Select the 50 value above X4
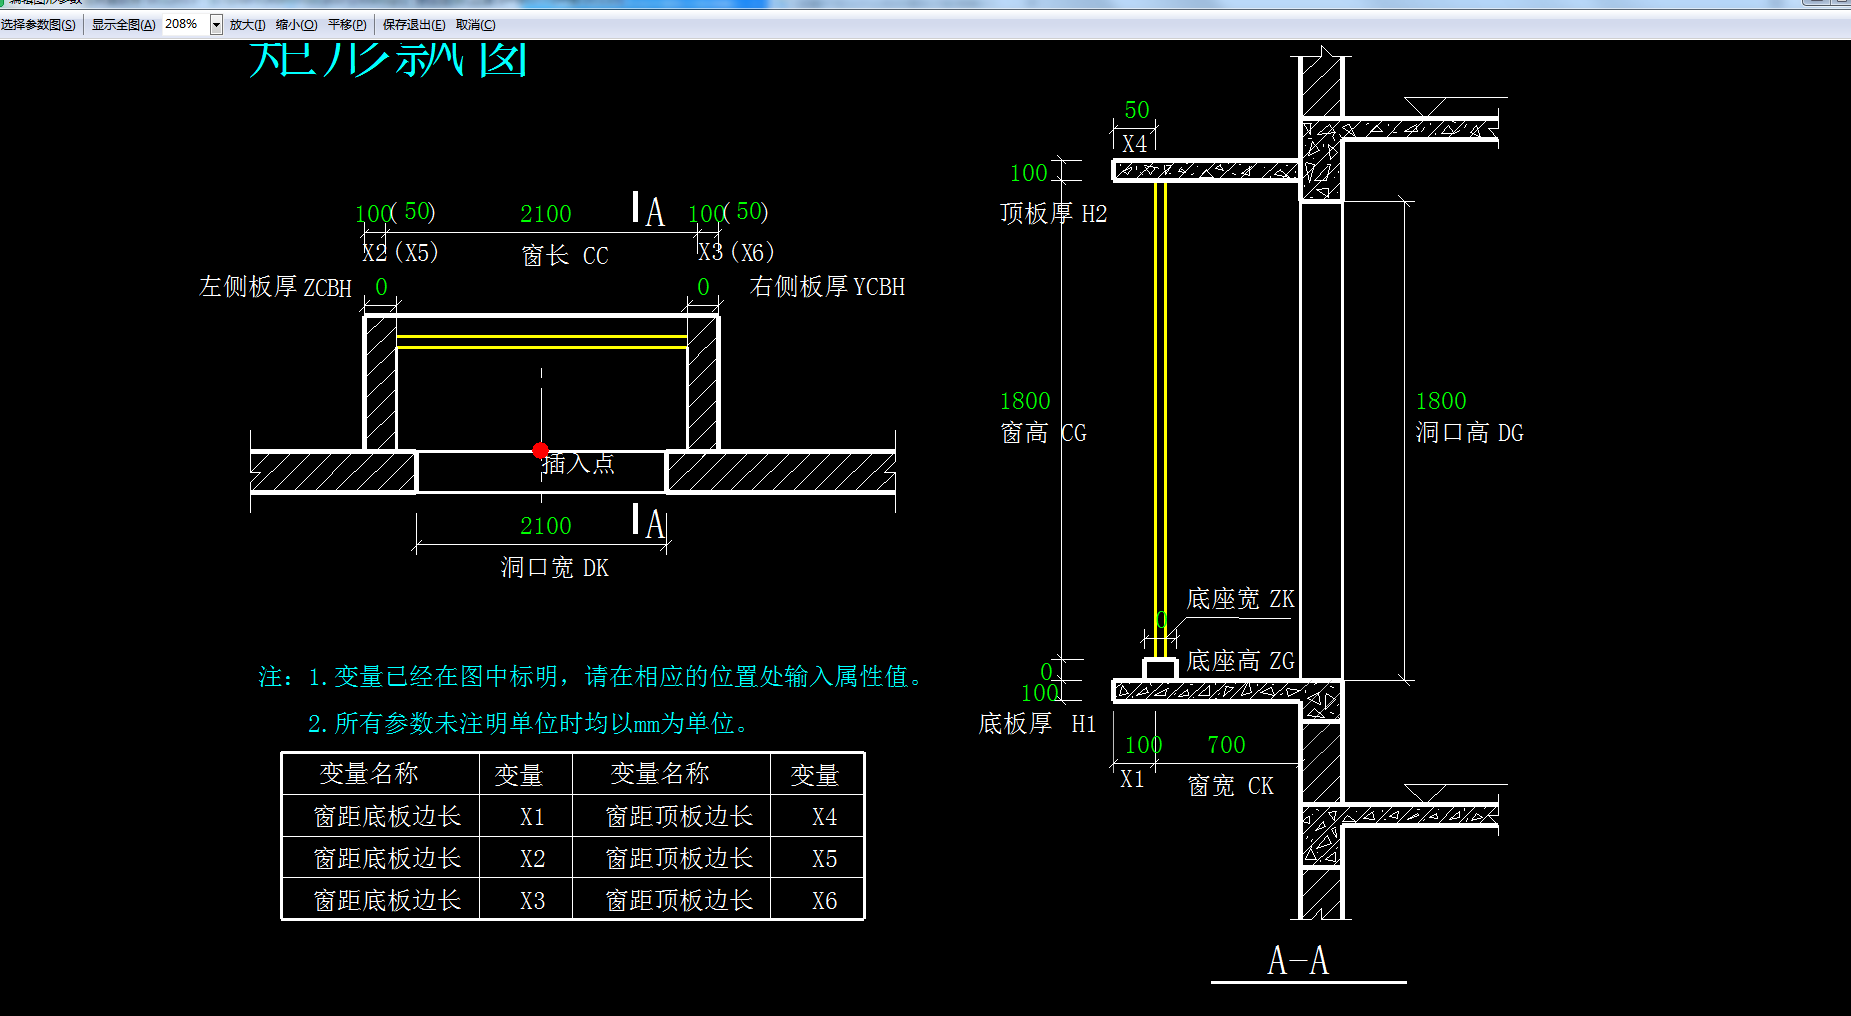This screenshot has width=1851, height=1016. click(x=1137, y=110)
